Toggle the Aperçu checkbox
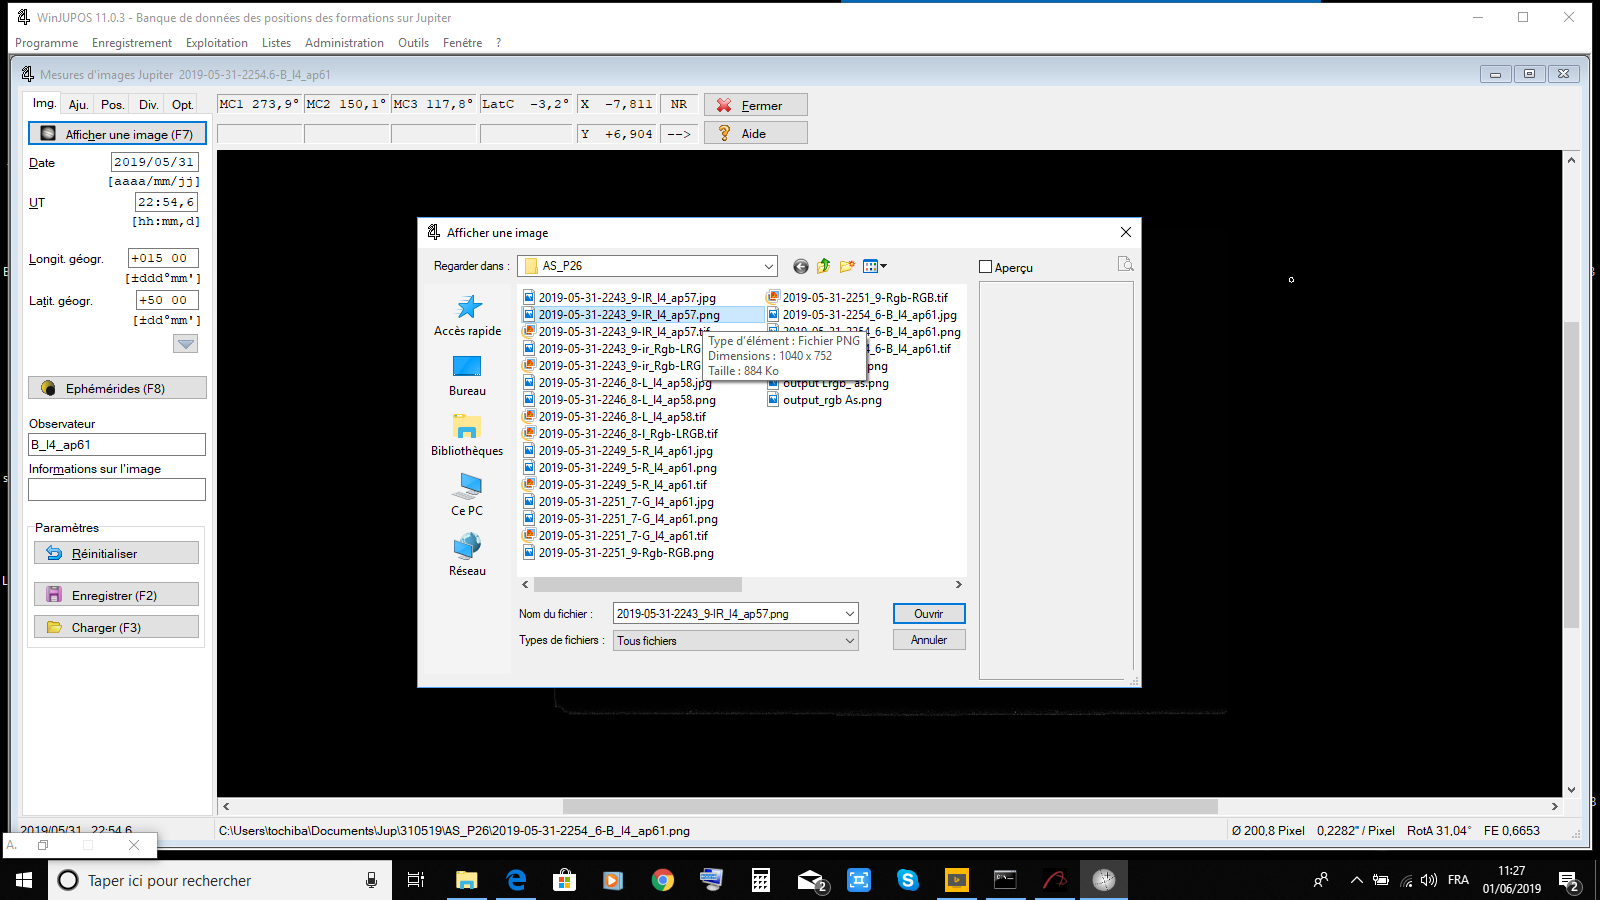The height and width of the screenshot is (900, 1600). 986,267
